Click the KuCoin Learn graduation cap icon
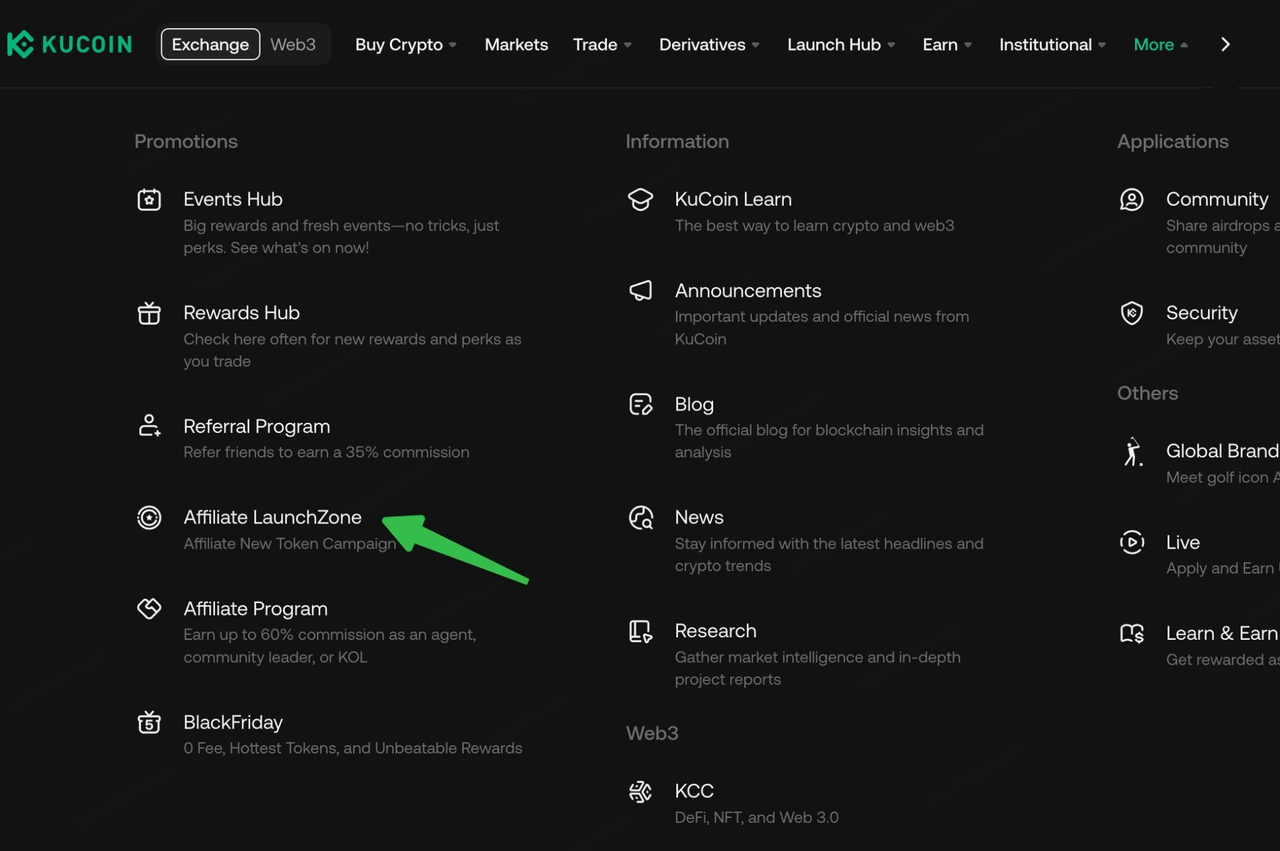1280x851 pixels. [640, 200]
